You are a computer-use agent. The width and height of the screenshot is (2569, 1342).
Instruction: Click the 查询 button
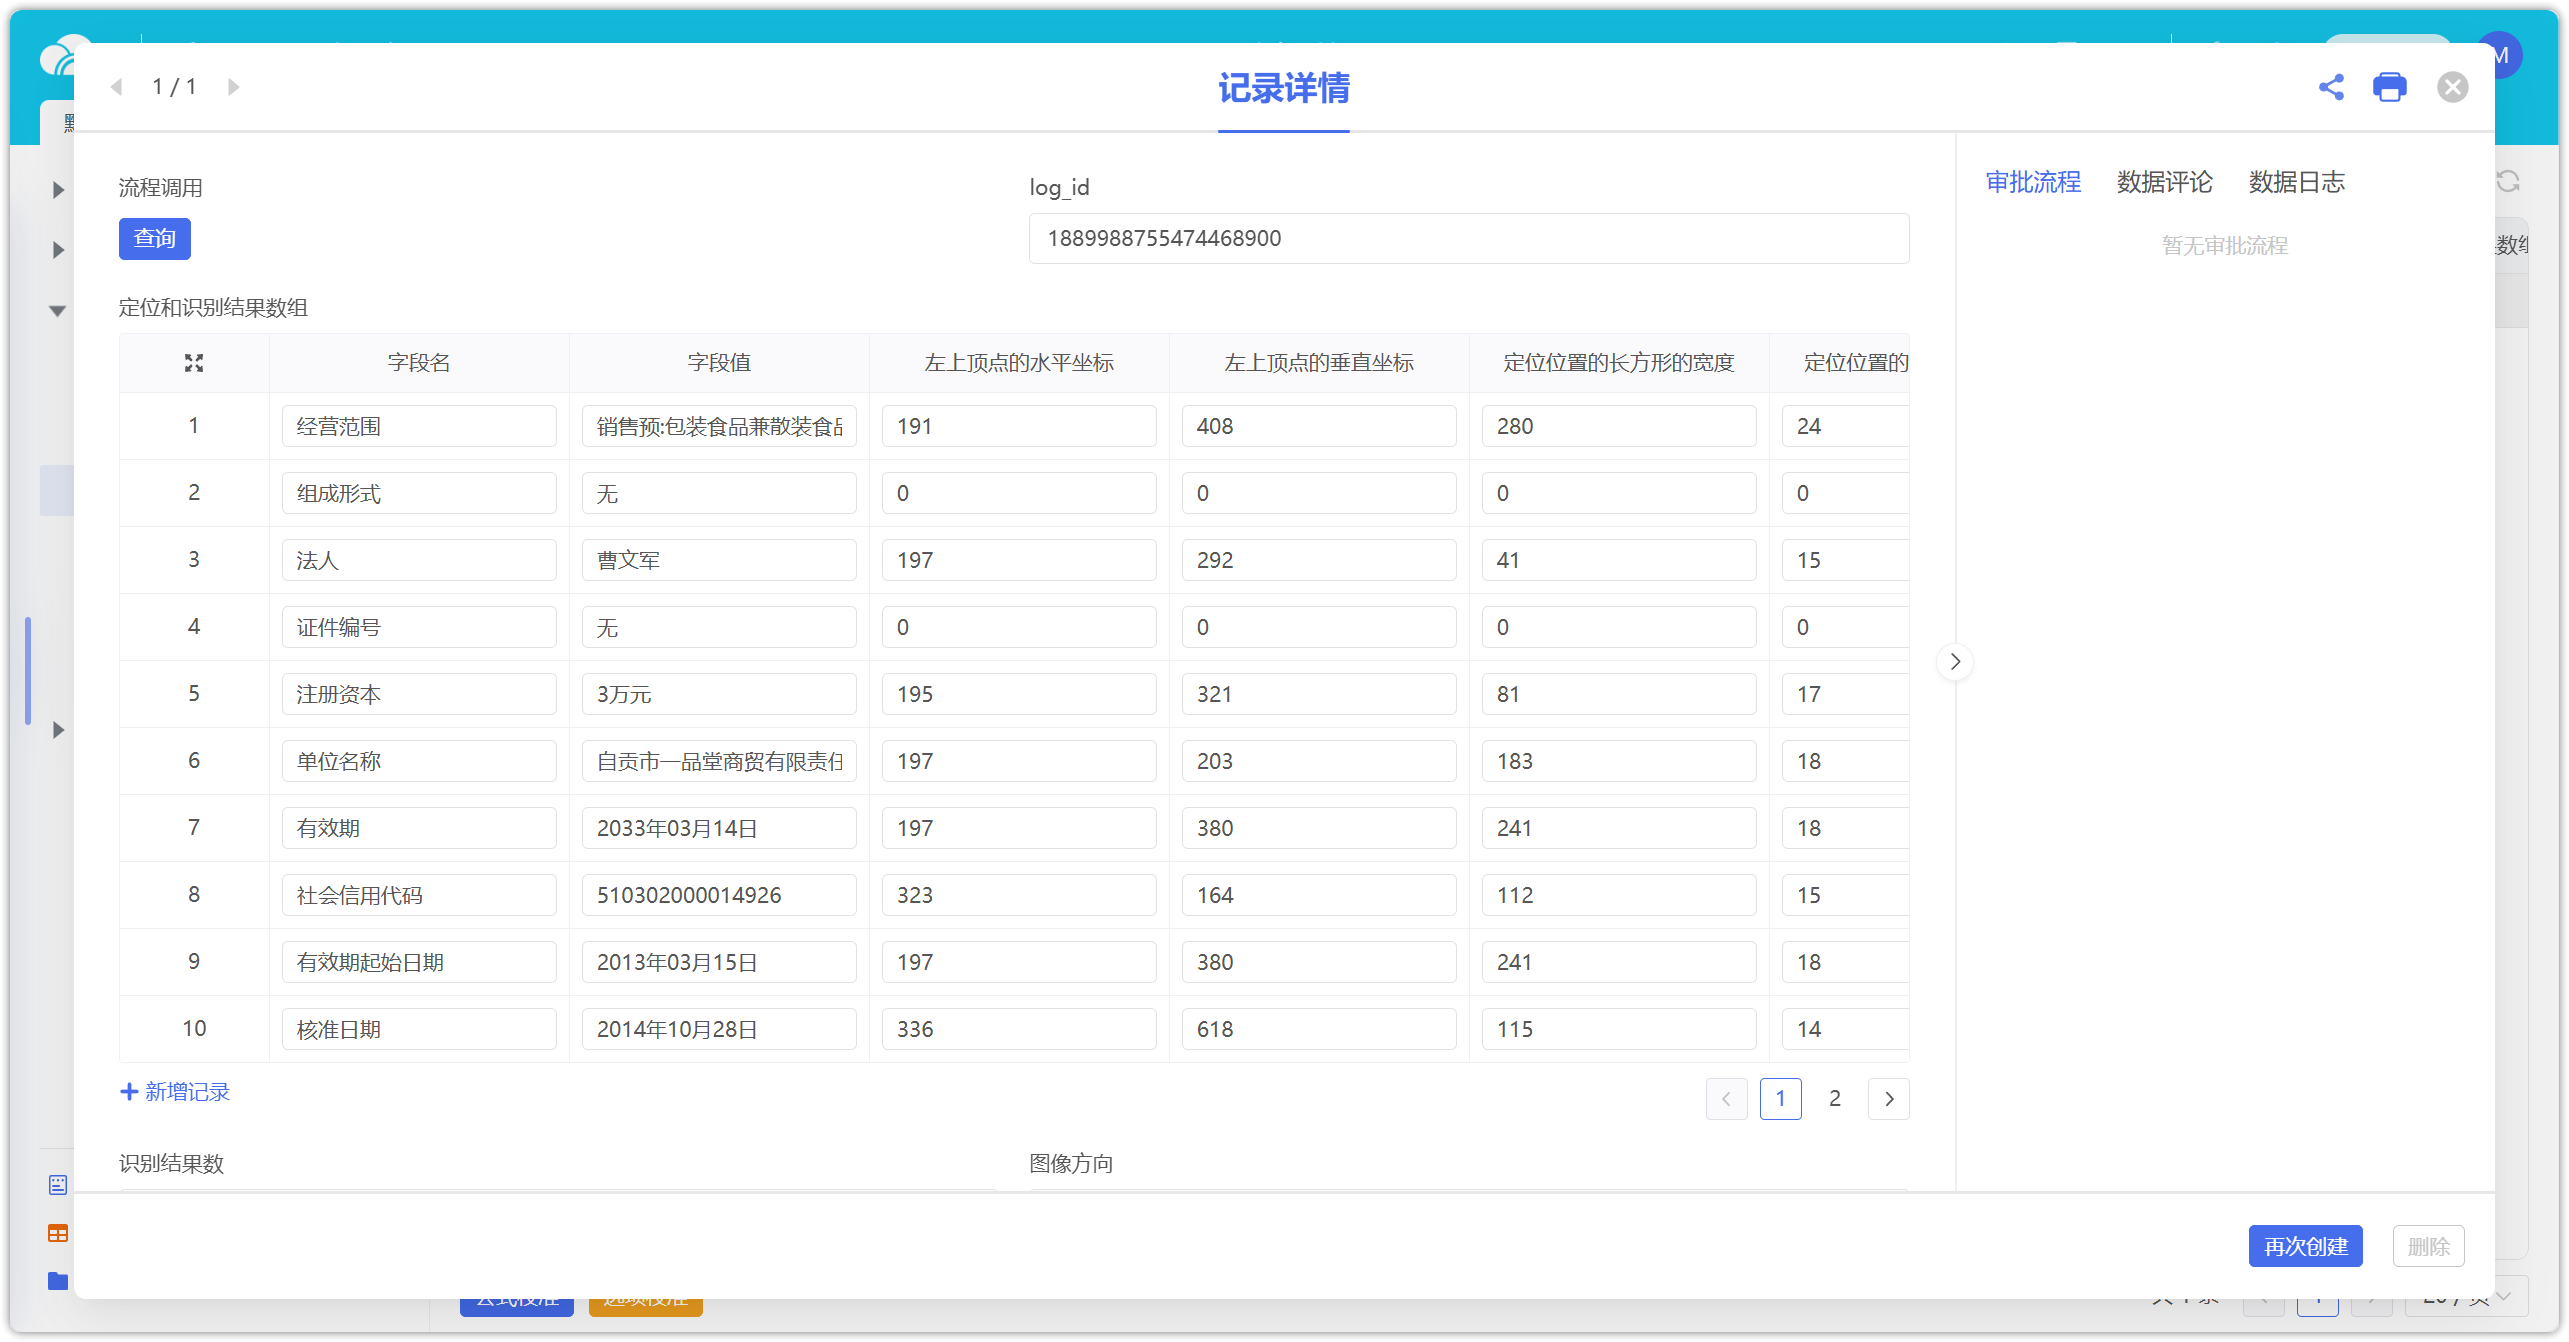(x=154, y=239)
